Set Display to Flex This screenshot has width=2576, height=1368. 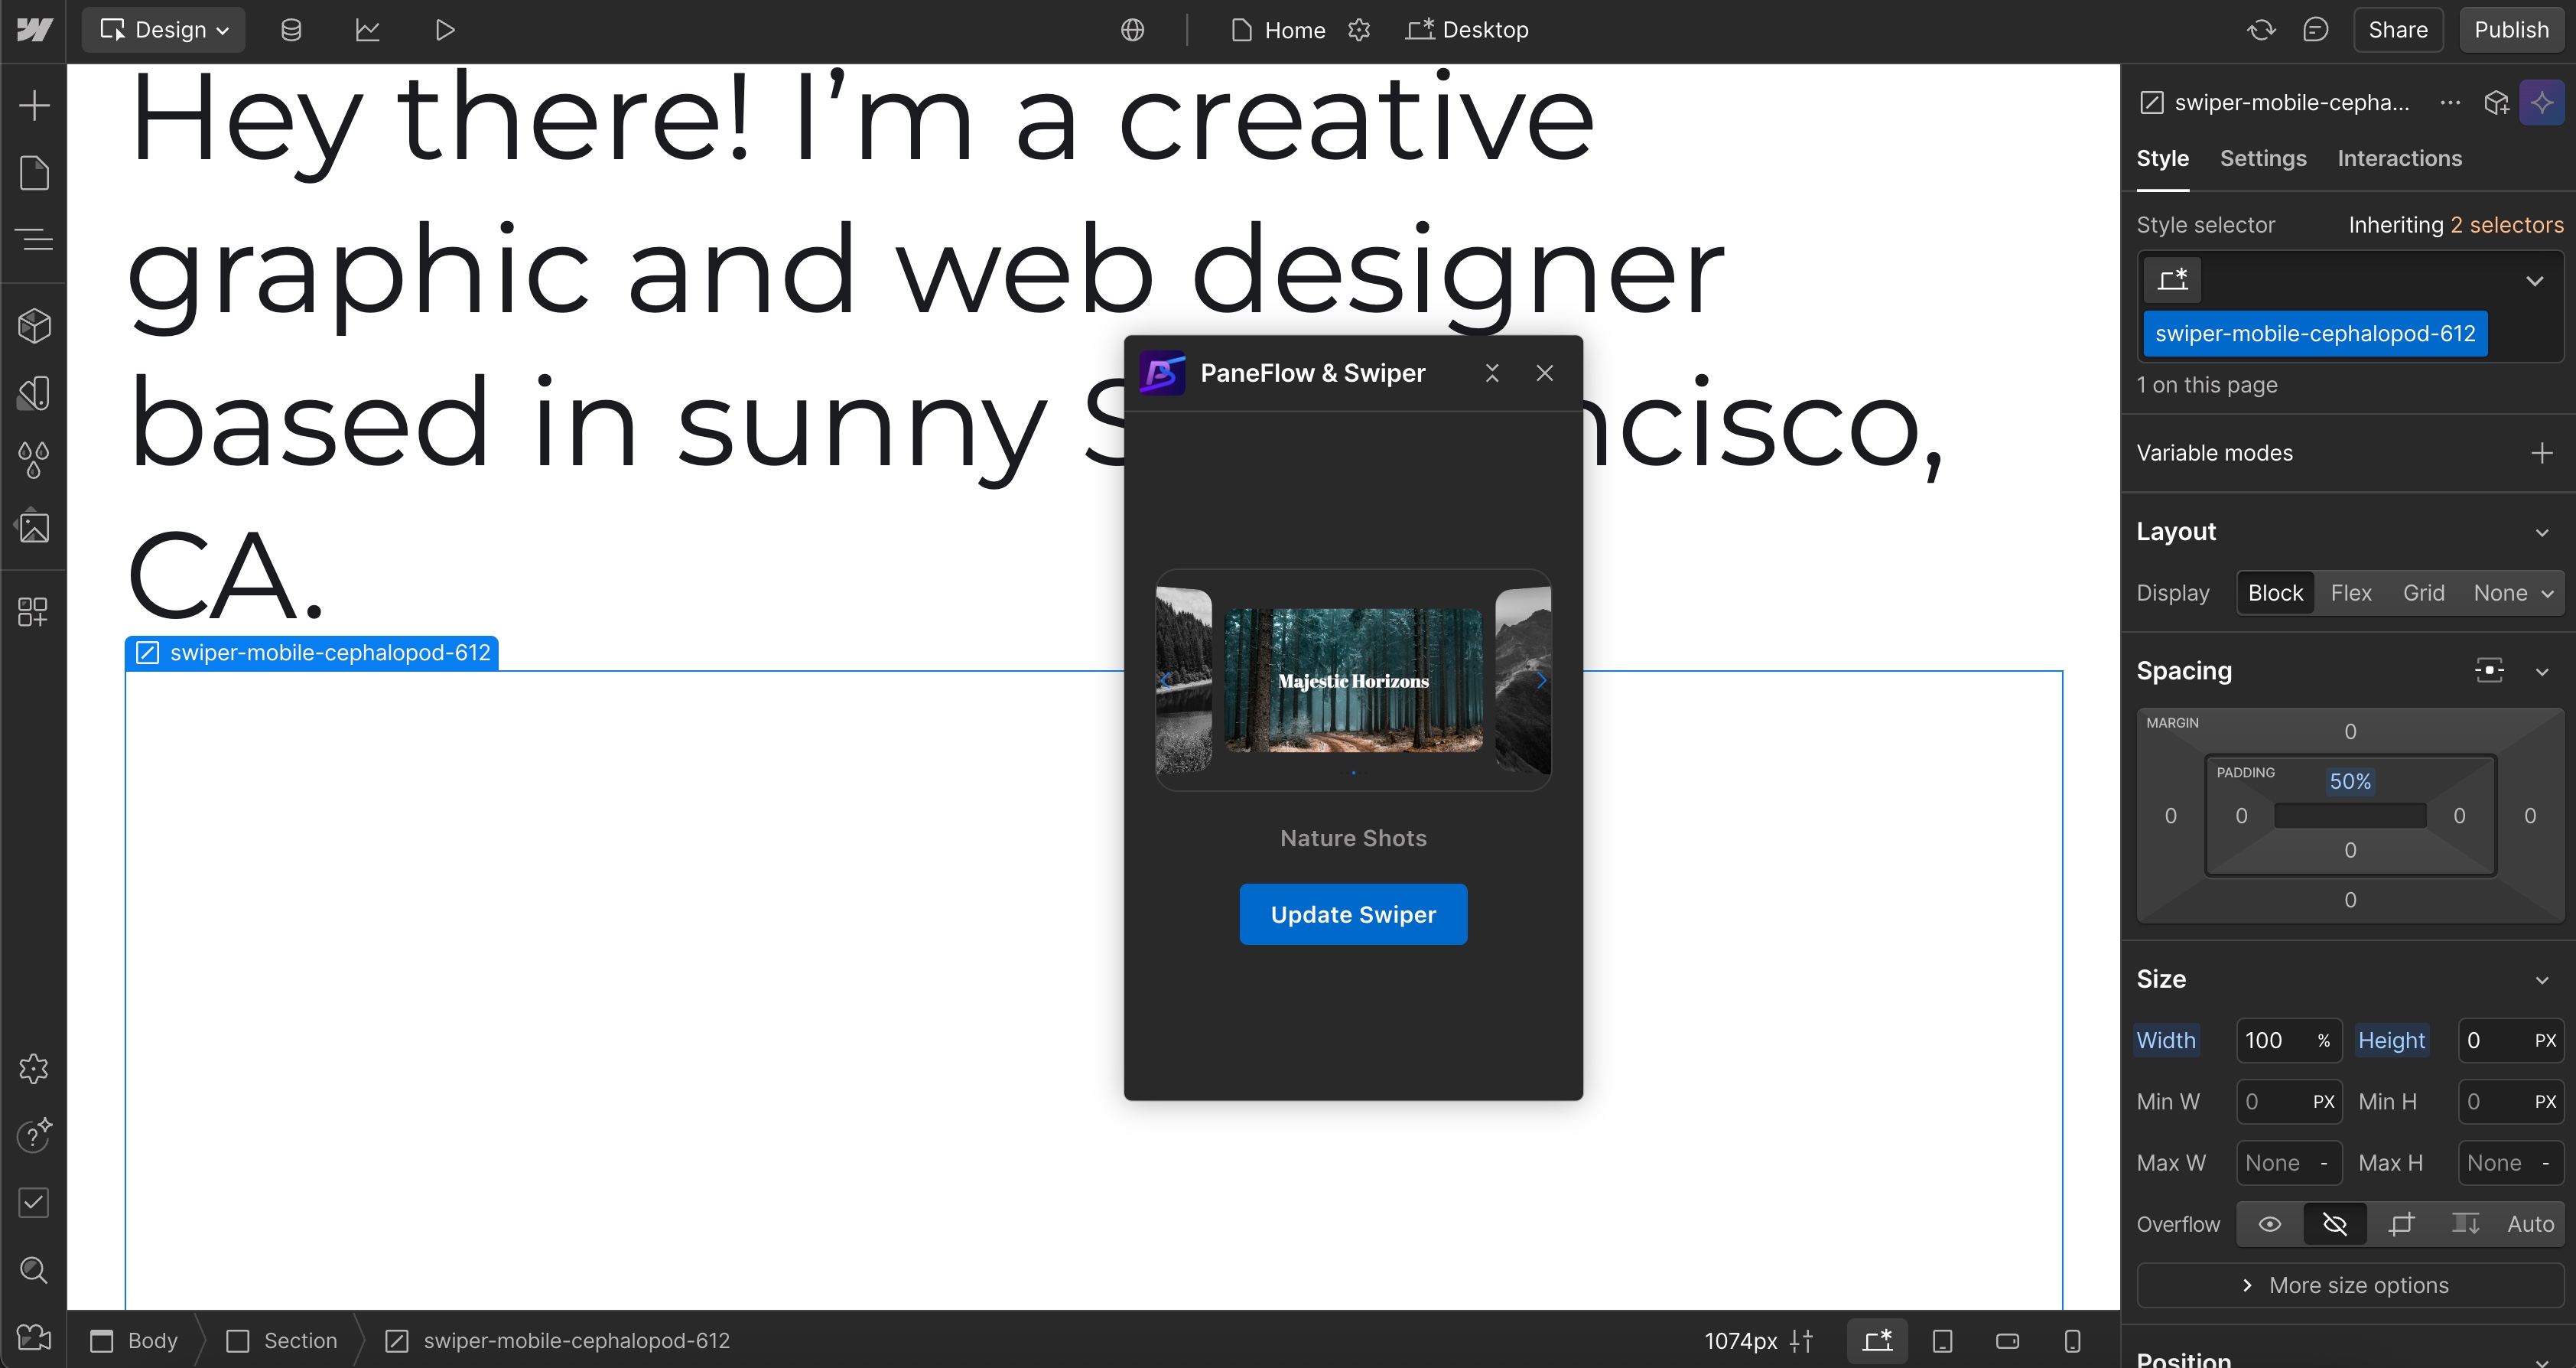coord(2350,593)
